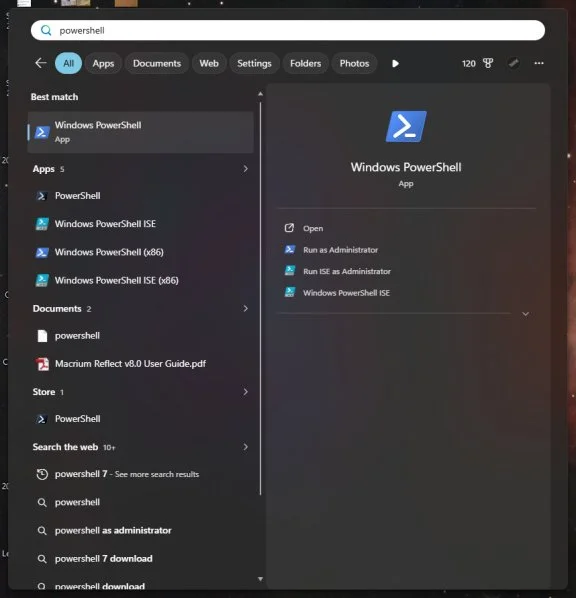Expand the Store results section chevron
The height and width of the screenshot is (598, 576).
coord(246,392)
